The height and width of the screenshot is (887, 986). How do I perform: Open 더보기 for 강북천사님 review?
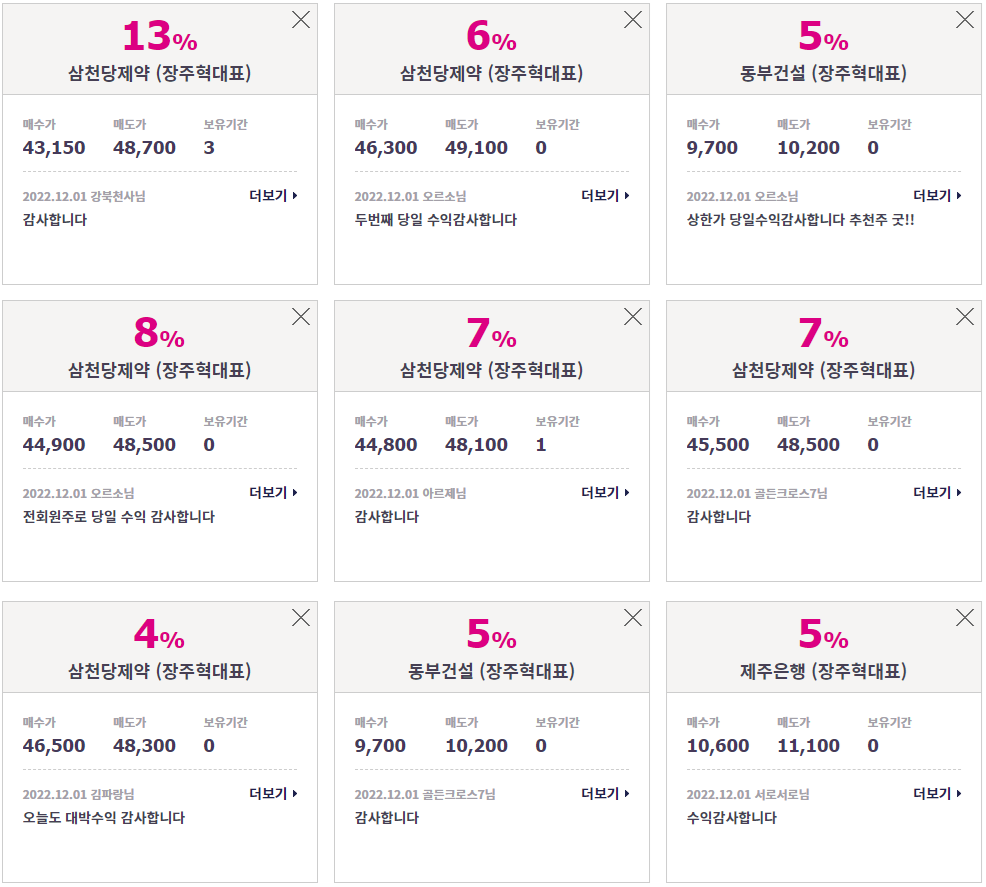274,196
